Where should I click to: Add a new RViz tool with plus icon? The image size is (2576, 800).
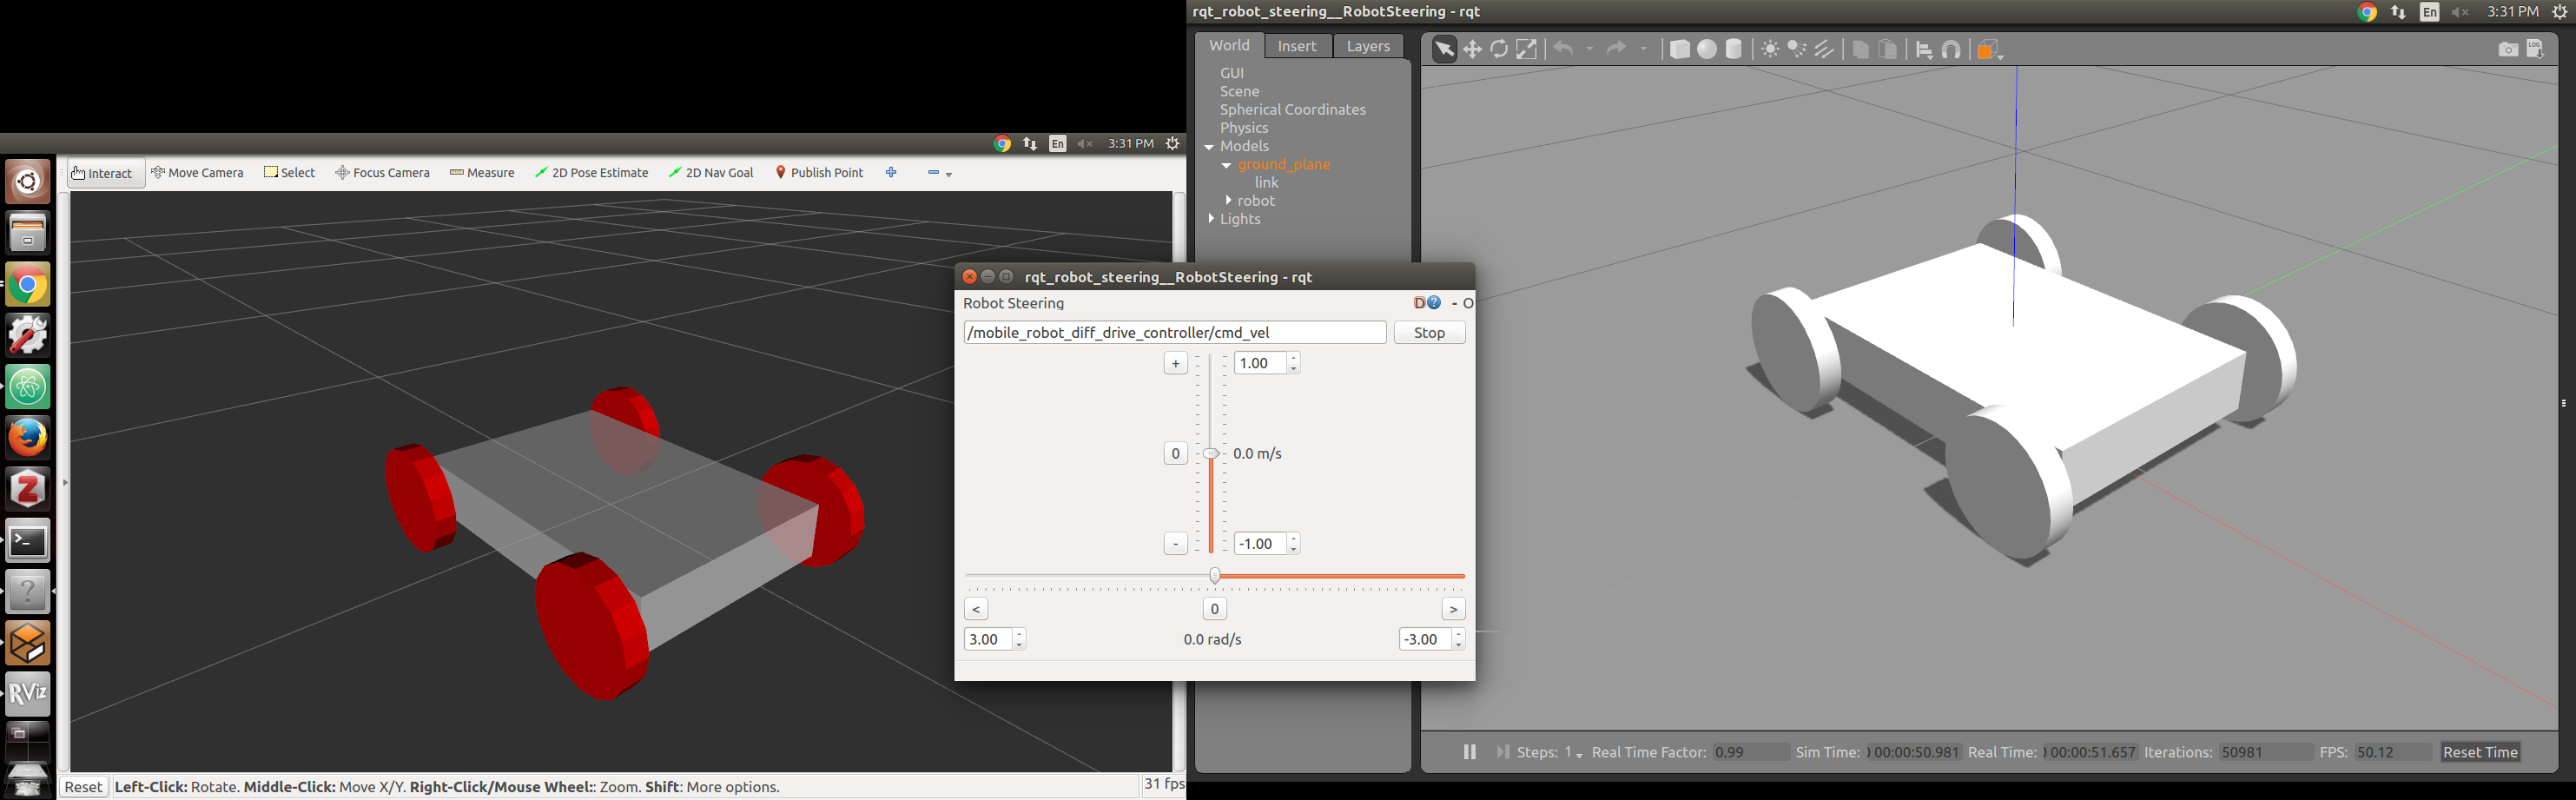[x=891, y=173]
